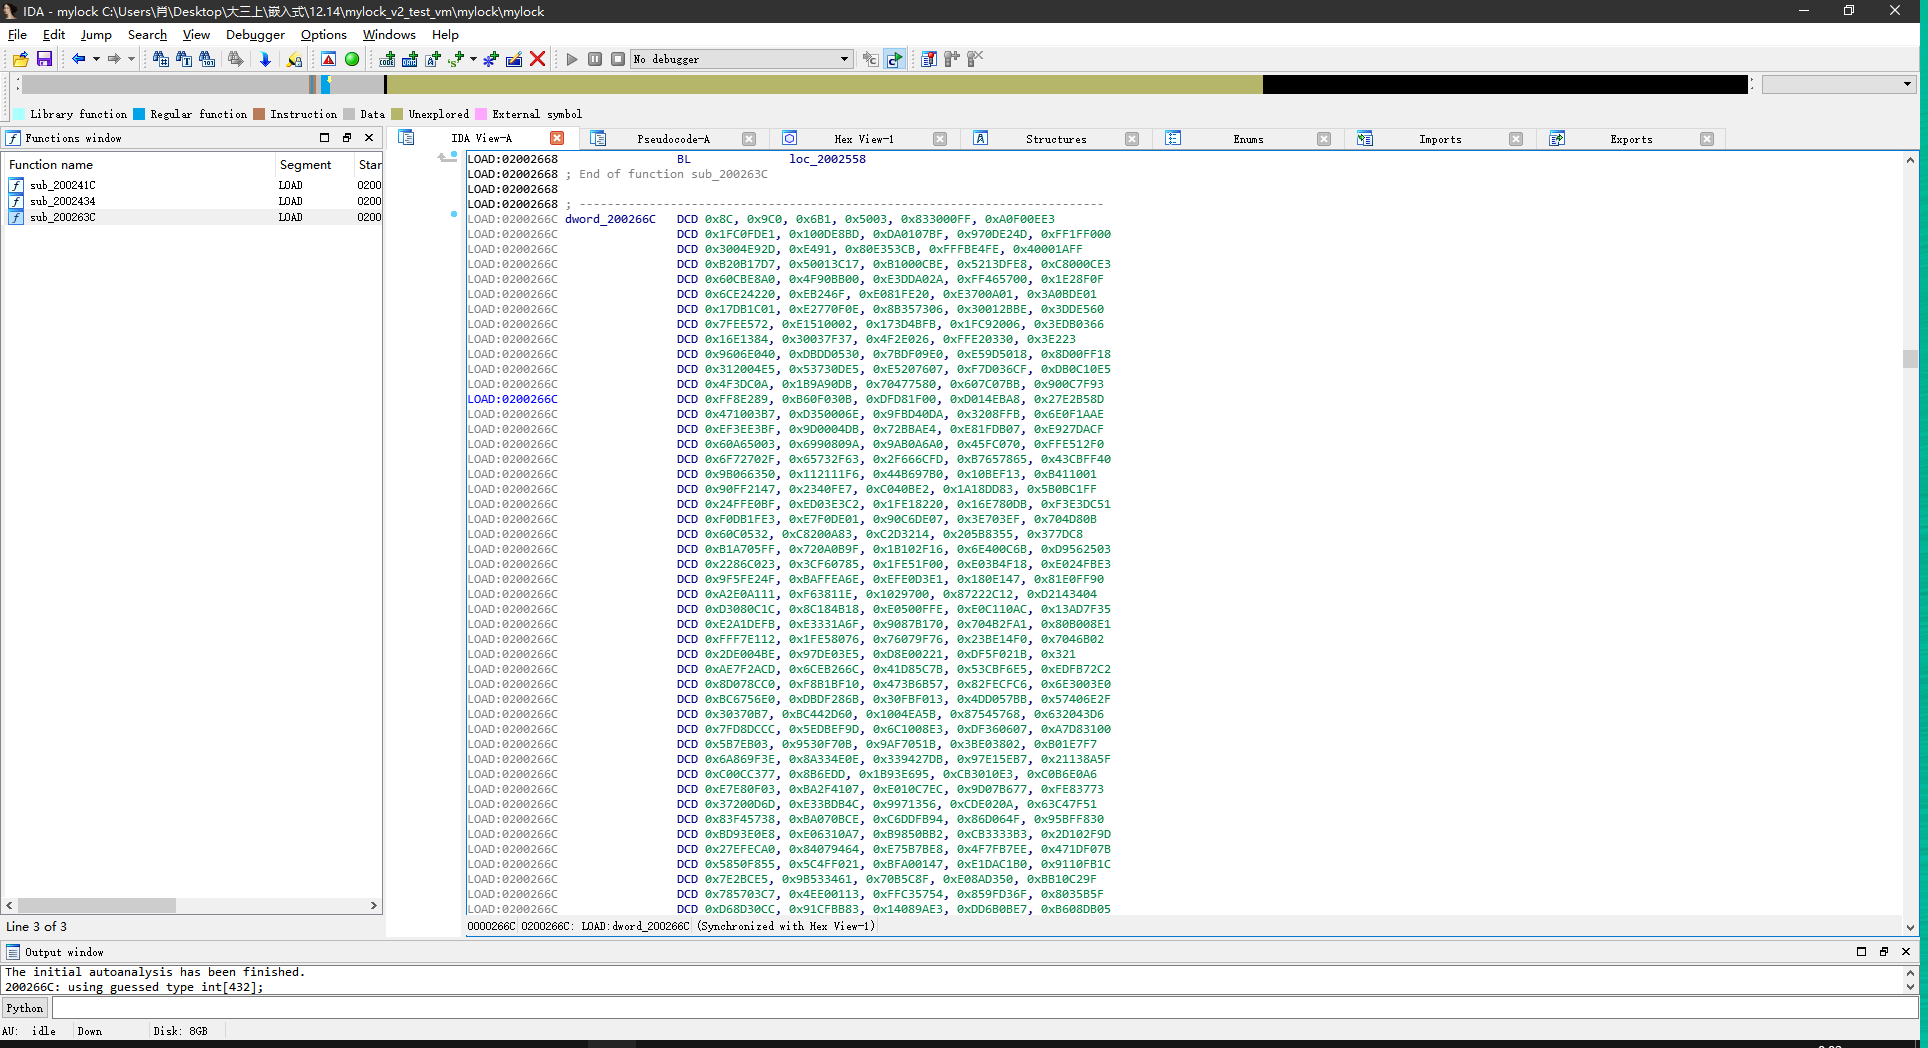The image size is (1928, 1048).
Task: Save the database with the floppy icon
Action: point(44,59)
